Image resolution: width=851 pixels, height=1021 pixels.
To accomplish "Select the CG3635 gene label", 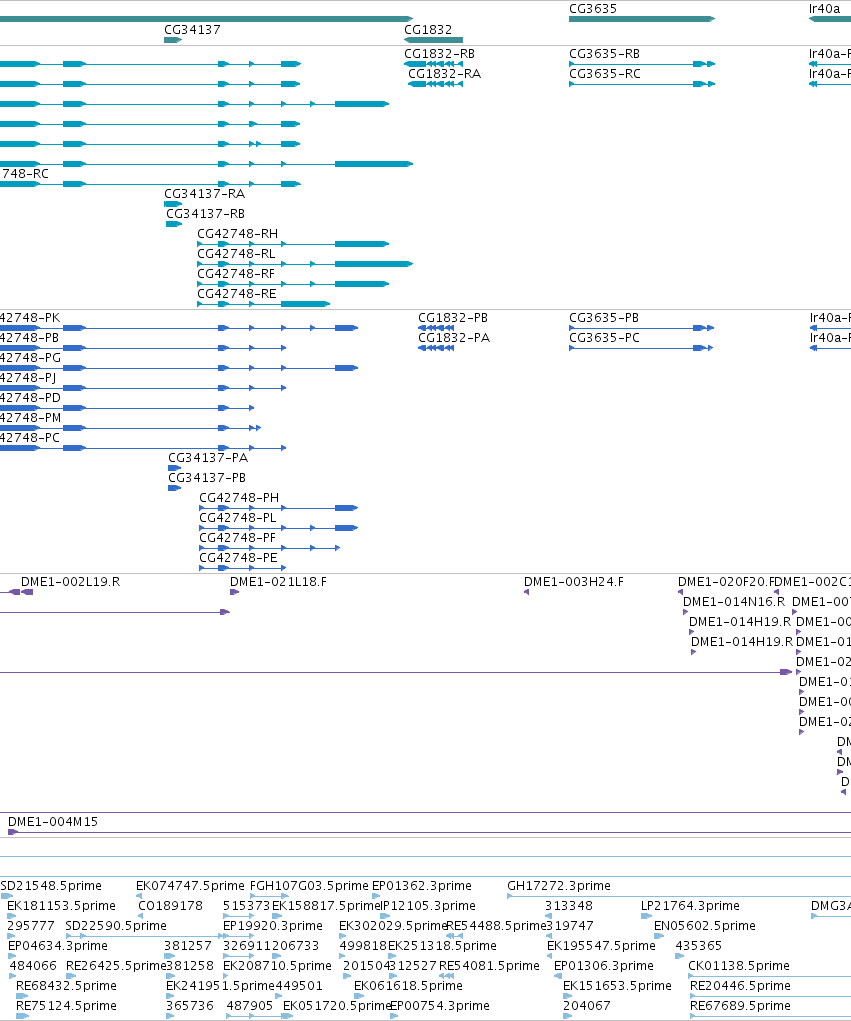I will coord(593,8).
